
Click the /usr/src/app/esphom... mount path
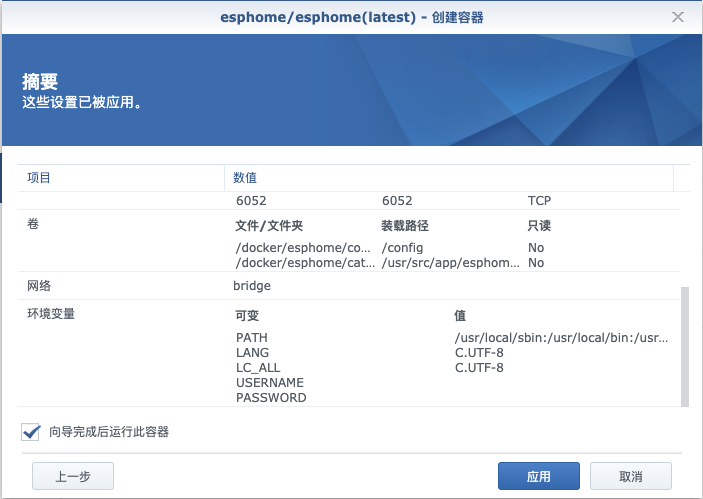tap(451, 263)
